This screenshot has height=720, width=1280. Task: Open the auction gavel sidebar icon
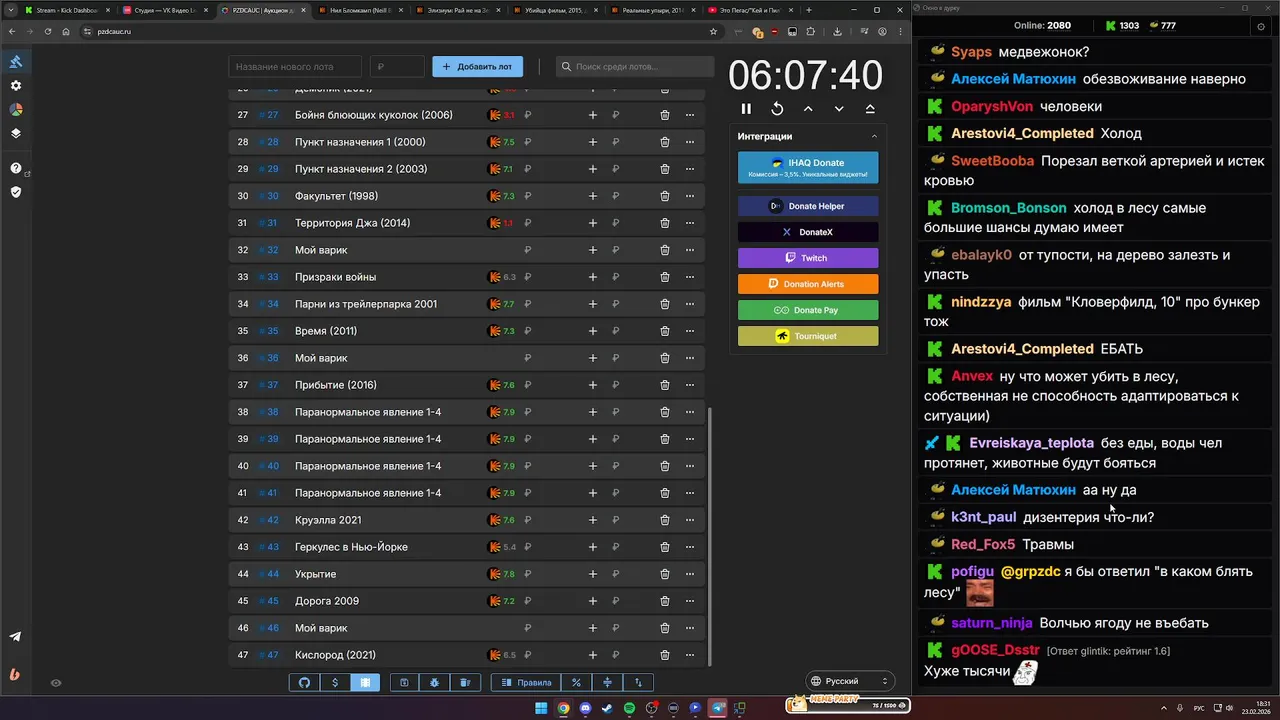16,62
